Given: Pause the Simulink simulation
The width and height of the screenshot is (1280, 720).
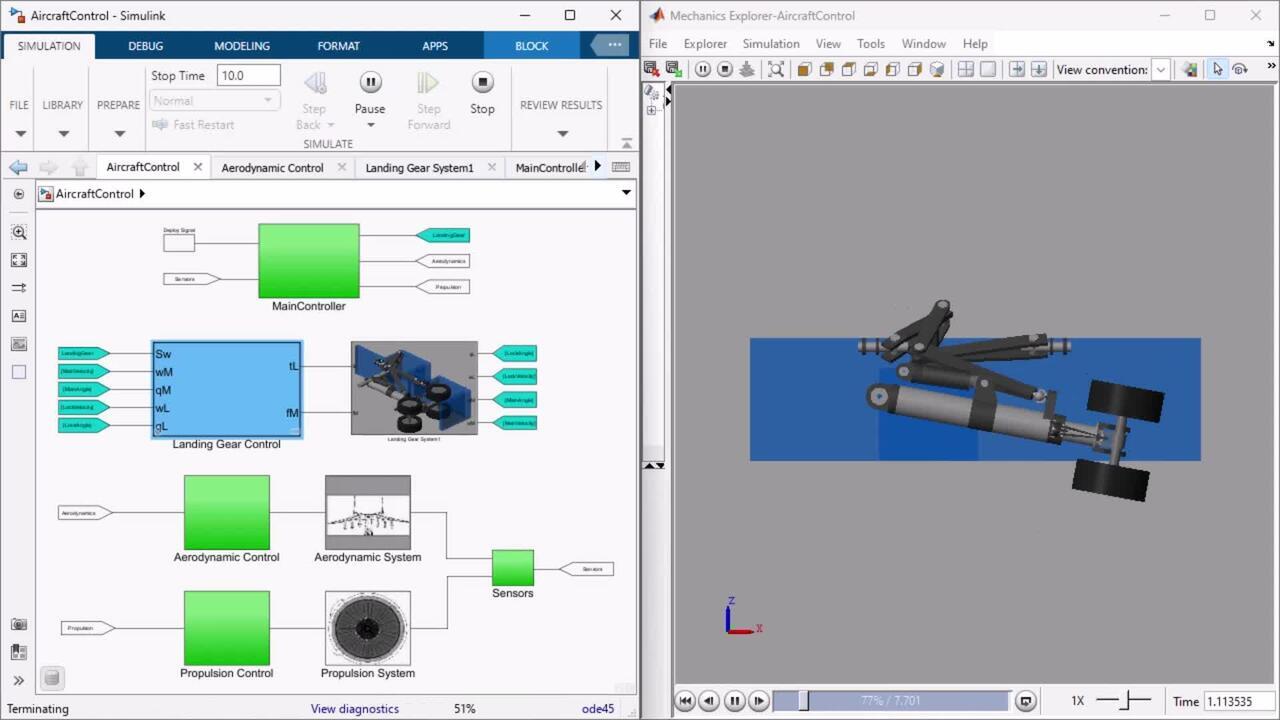Looking at the screenshot, I should coord(370,83).
